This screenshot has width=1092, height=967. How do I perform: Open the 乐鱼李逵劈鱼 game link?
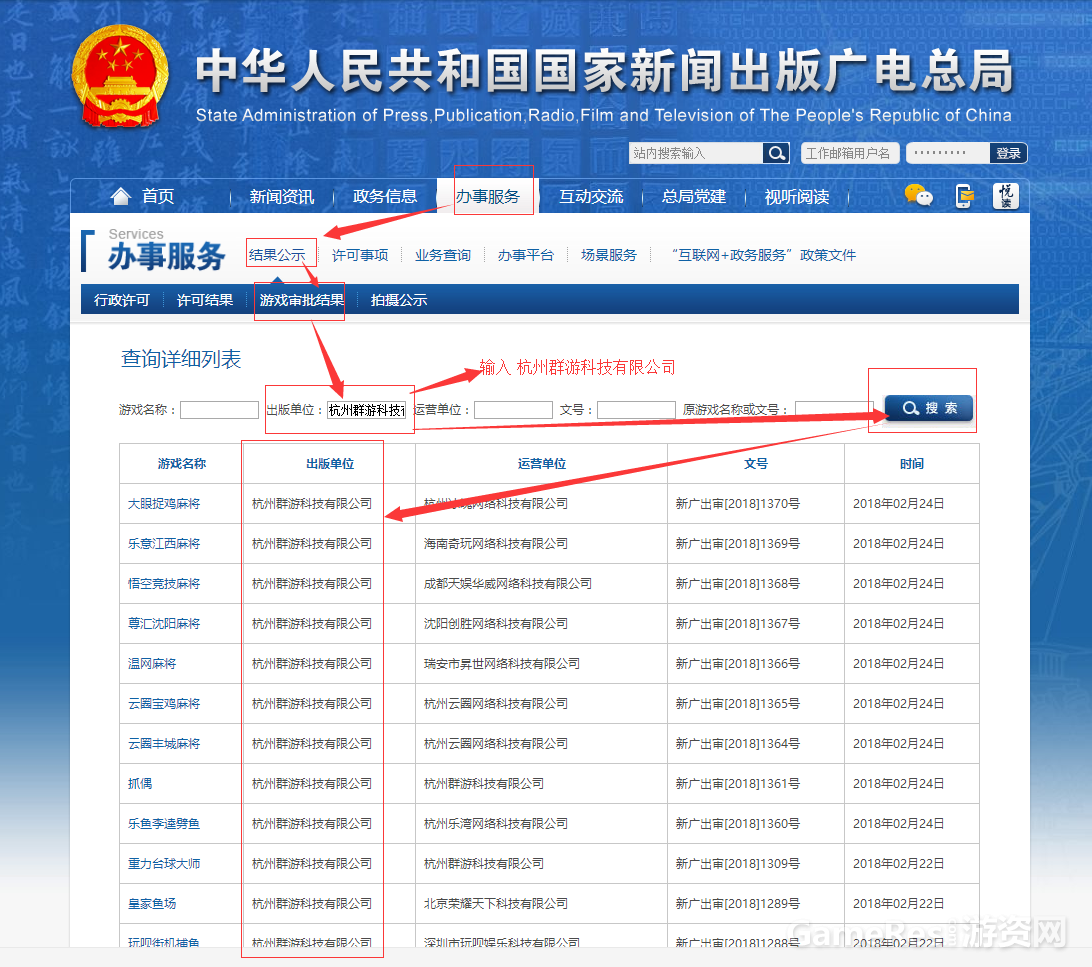[x=164, y=824]
